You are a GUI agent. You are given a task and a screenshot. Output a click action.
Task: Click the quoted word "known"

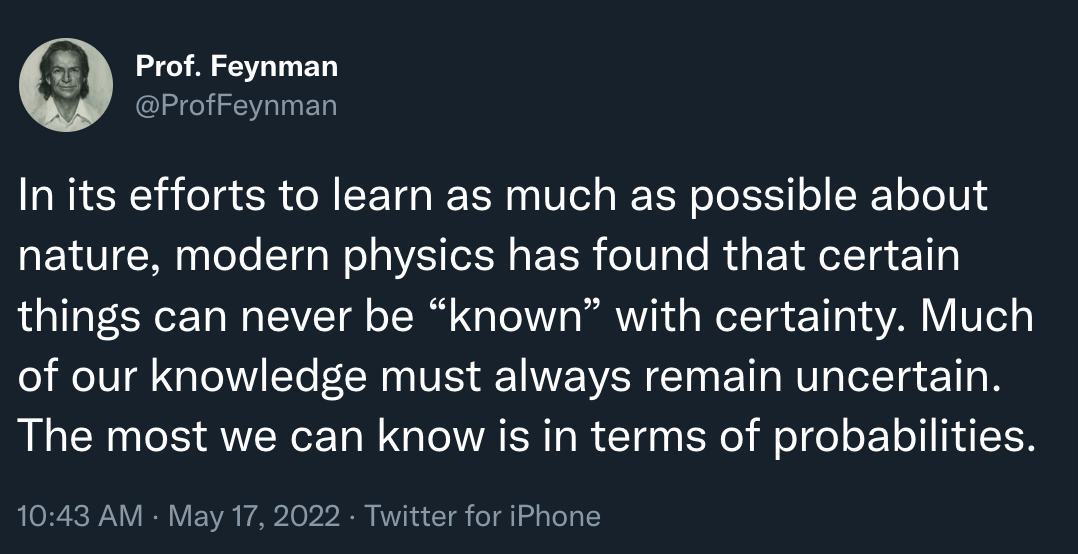[517, 317]
